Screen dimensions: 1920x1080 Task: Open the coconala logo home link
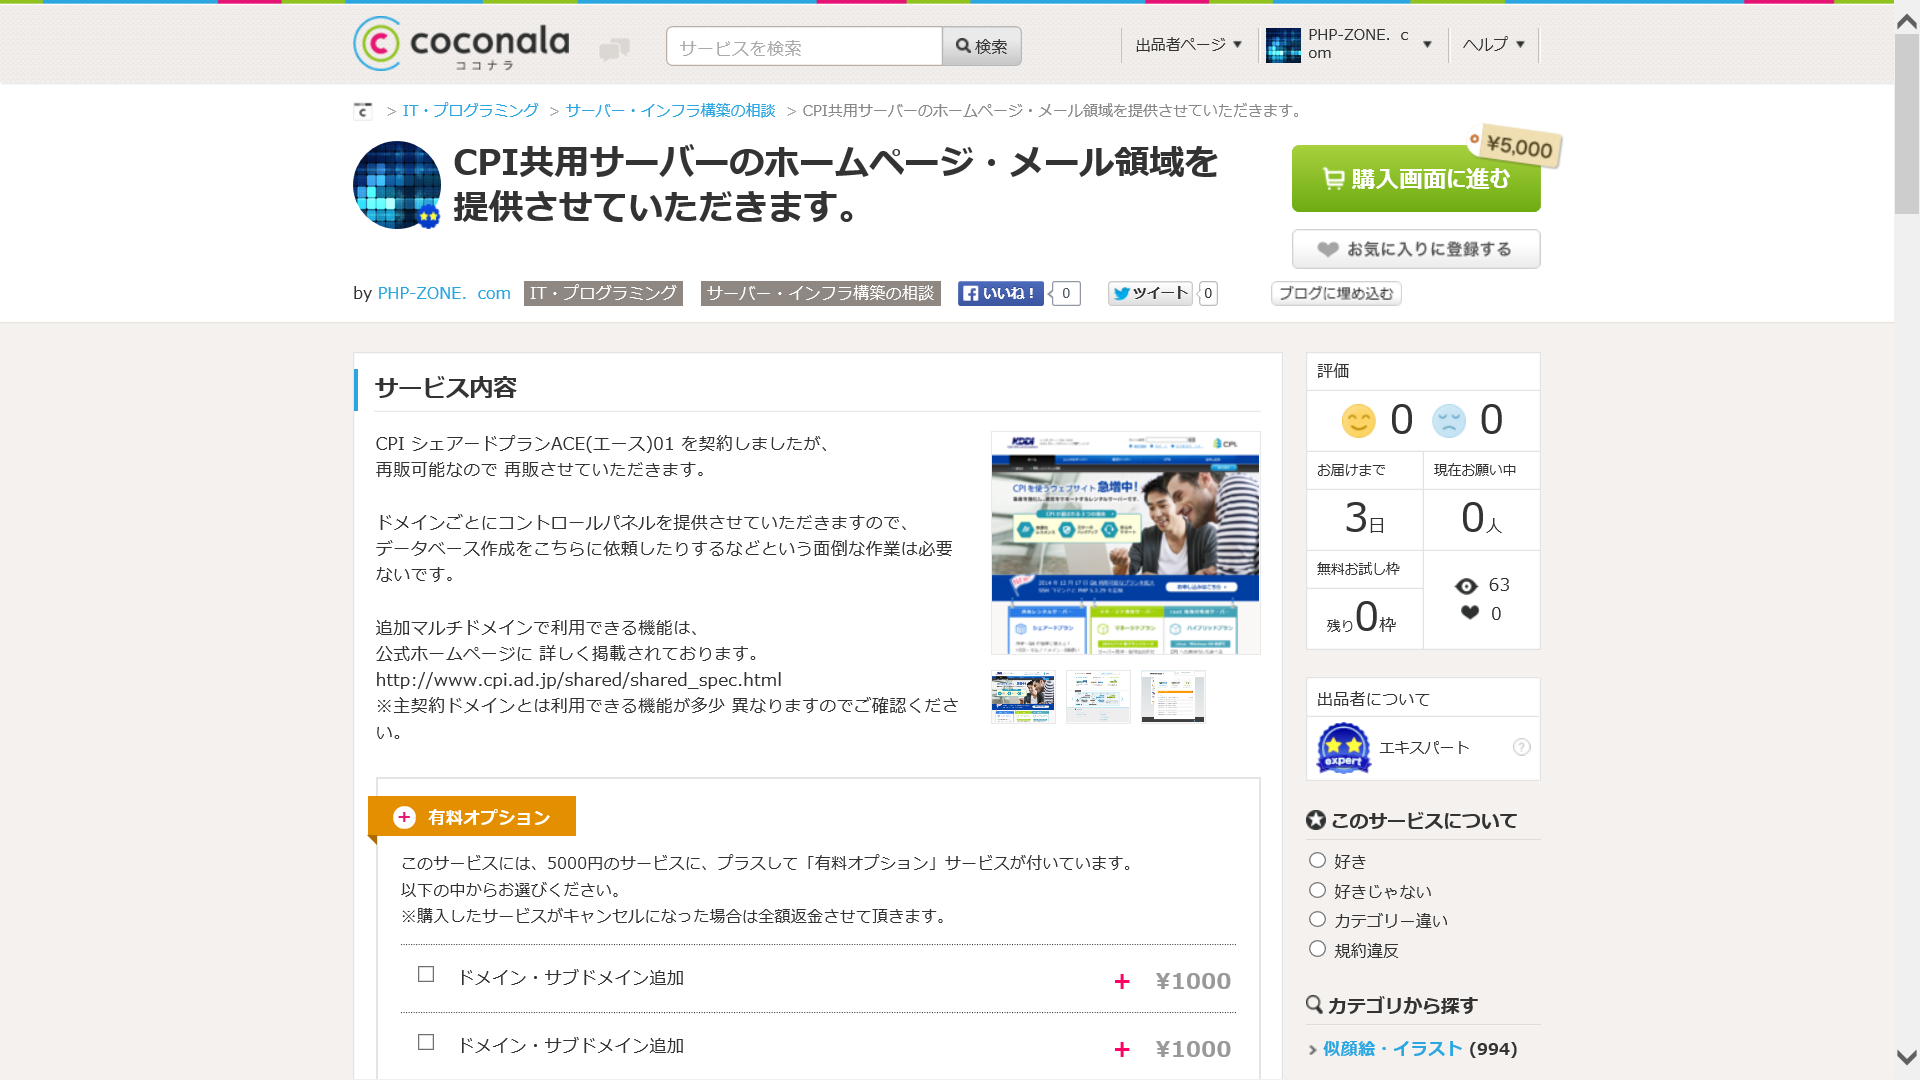[461, 44]
